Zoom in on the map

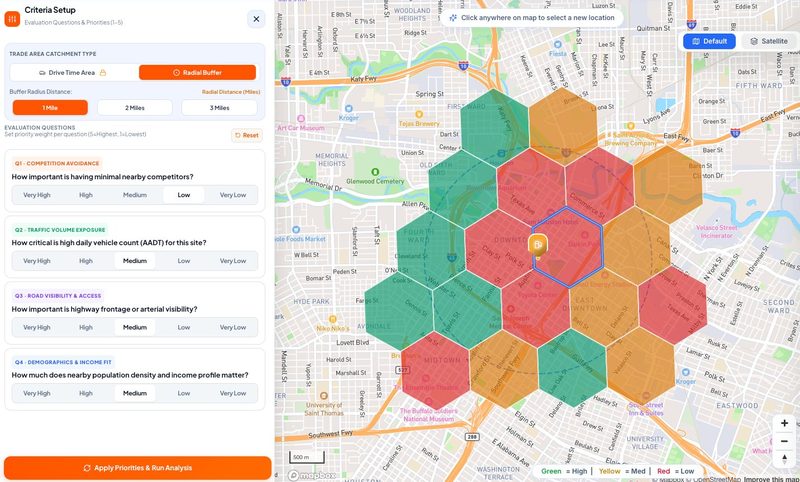[x=784, y=423]
